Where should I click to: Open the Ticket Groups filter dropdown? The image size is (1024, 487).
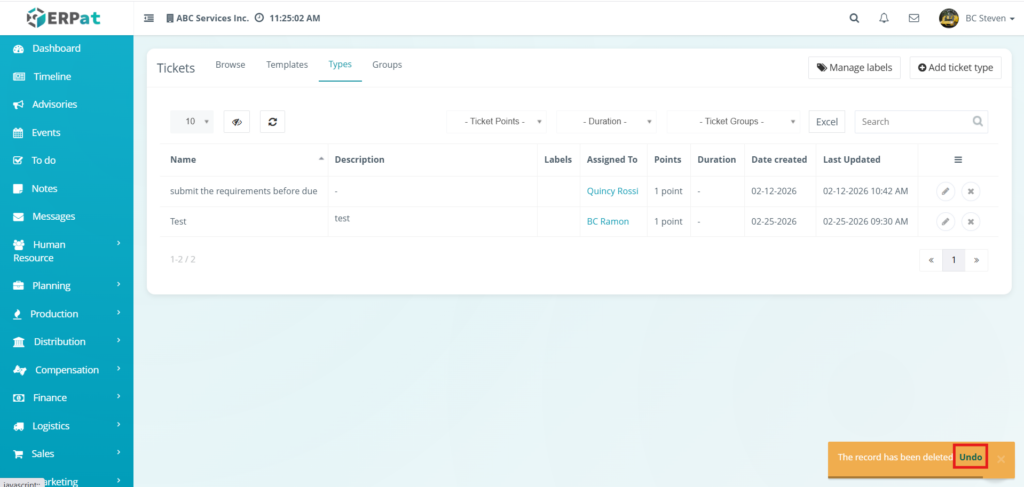[x=733, y=121]
